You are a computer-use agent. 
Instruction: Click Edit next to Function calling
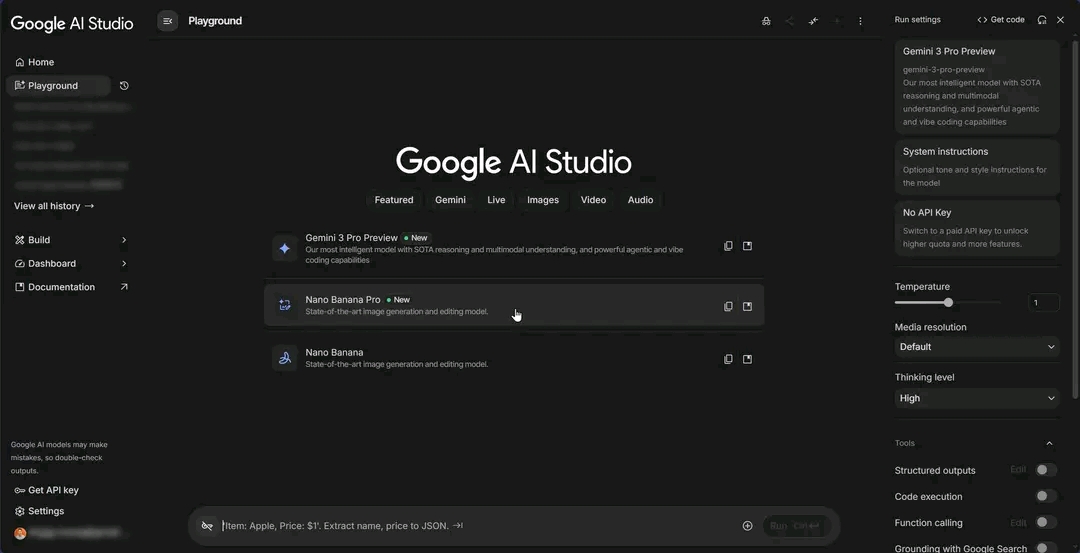(1018, 523)
